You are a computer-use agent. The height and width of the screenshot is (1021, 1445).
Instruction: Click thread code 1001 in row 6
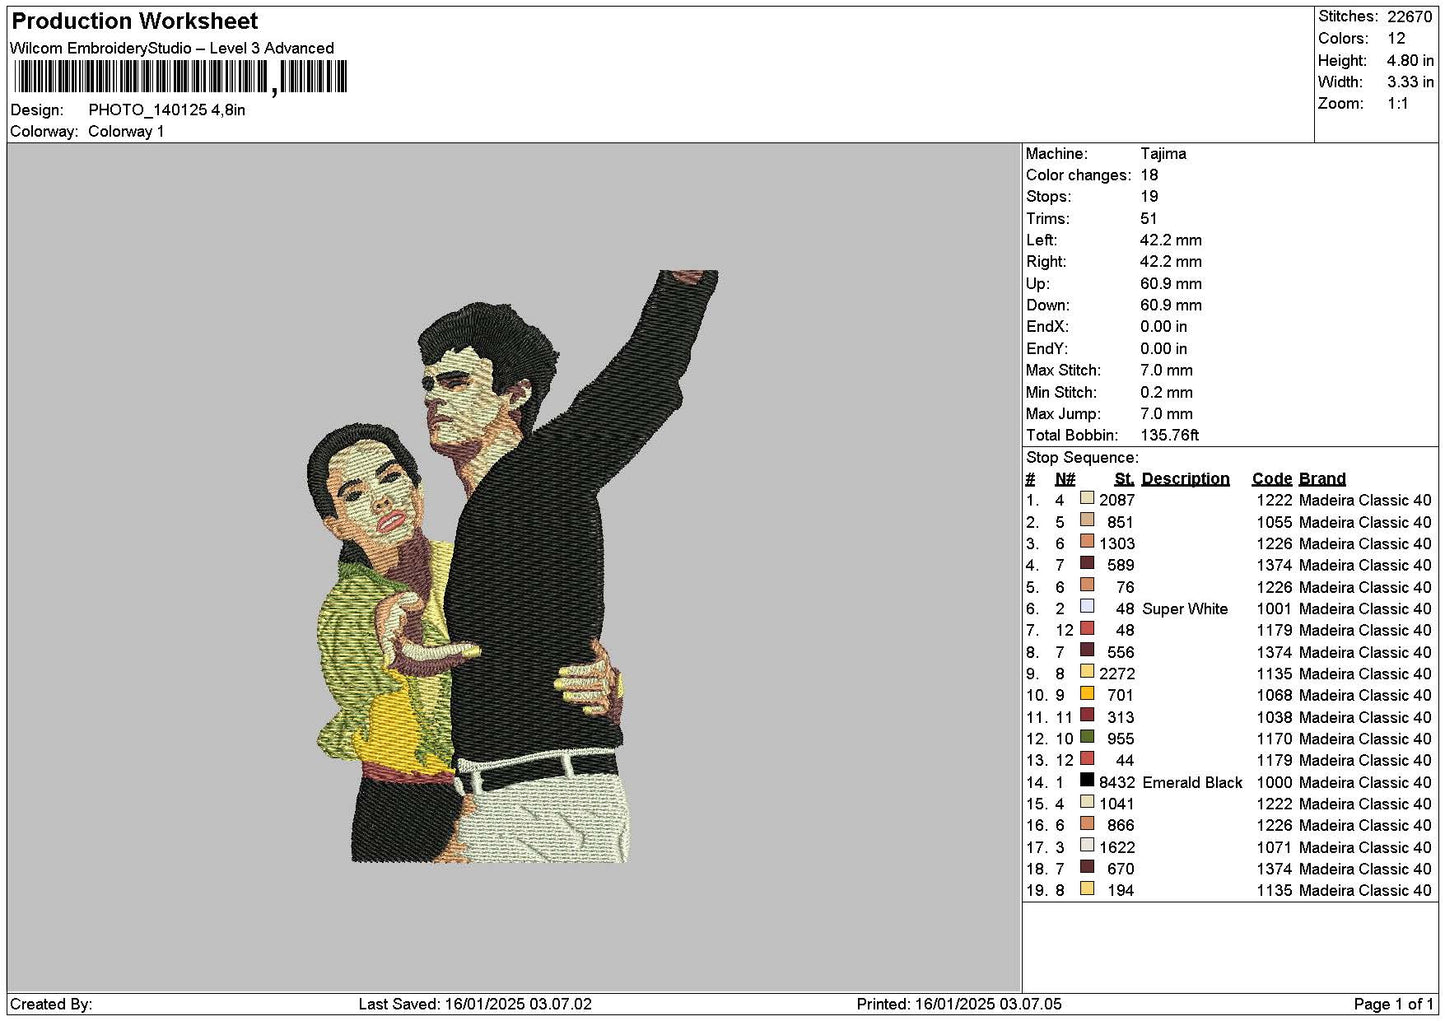[1274, 609]
